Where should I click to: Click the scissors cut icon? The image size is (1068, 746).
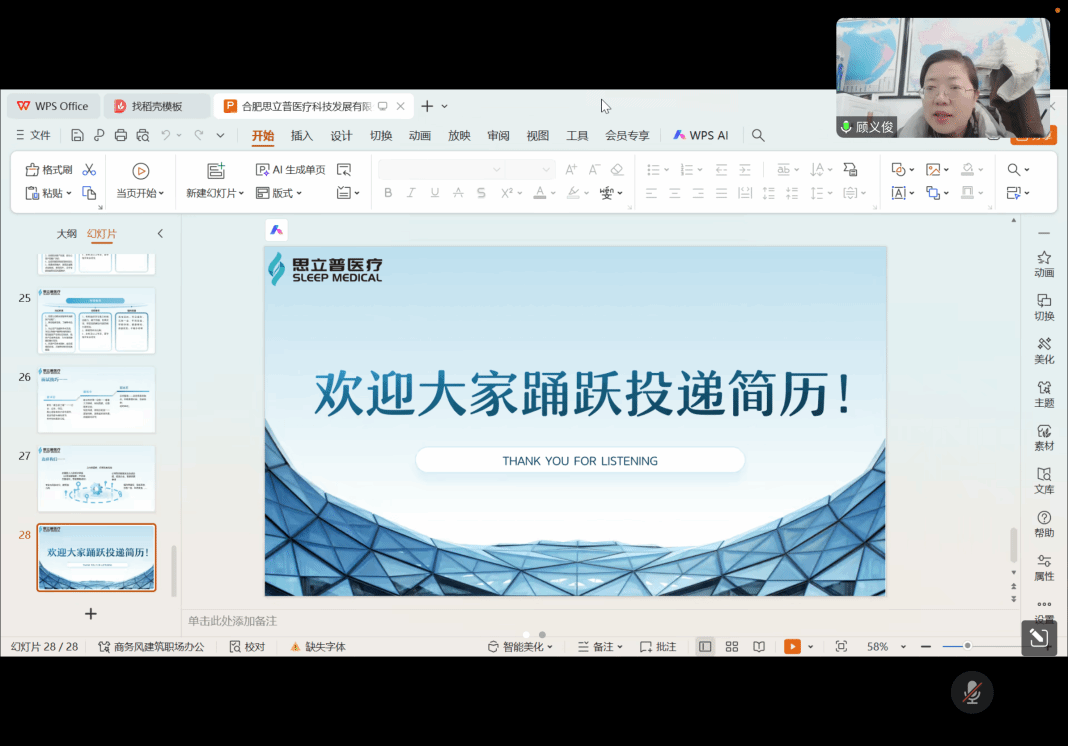point(89,170)
